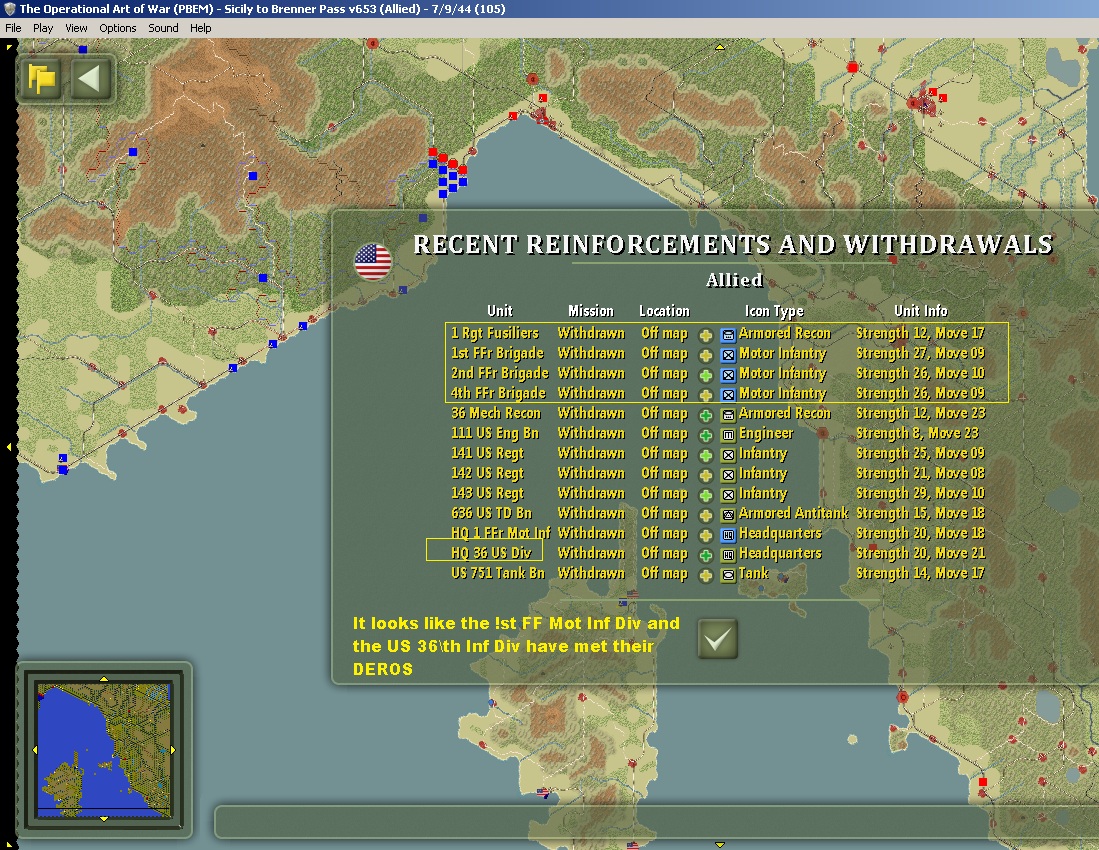Click the left arrow back button
This screenshot has width=1099, height=850.
pyautogui.click(x=90, y=78)
